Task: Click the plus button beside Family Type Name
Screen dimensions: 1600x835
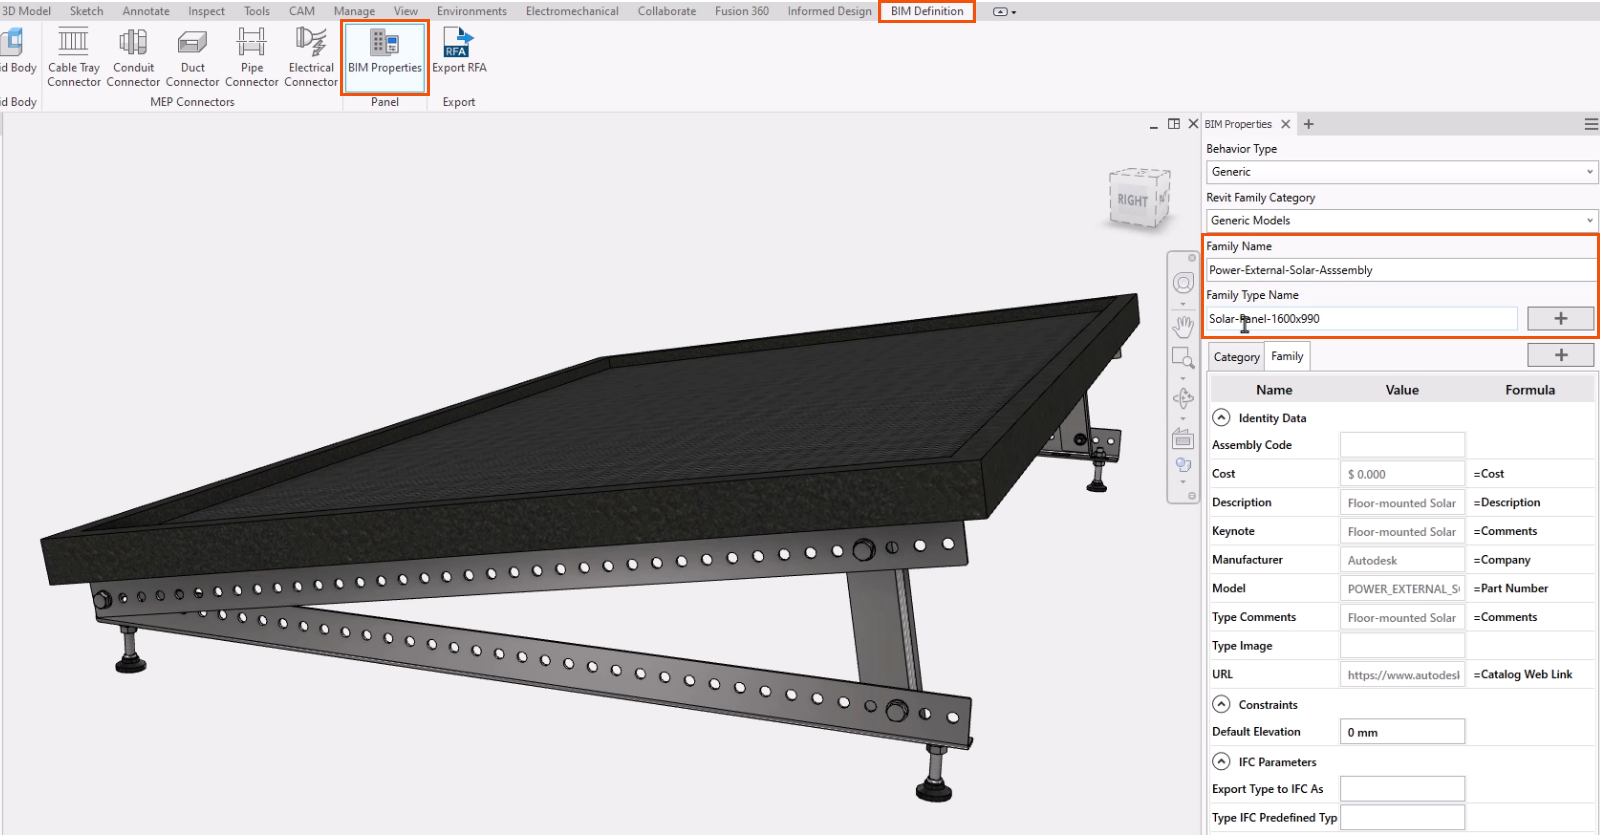Action: pyautogui.click(x=1560, y=319)
